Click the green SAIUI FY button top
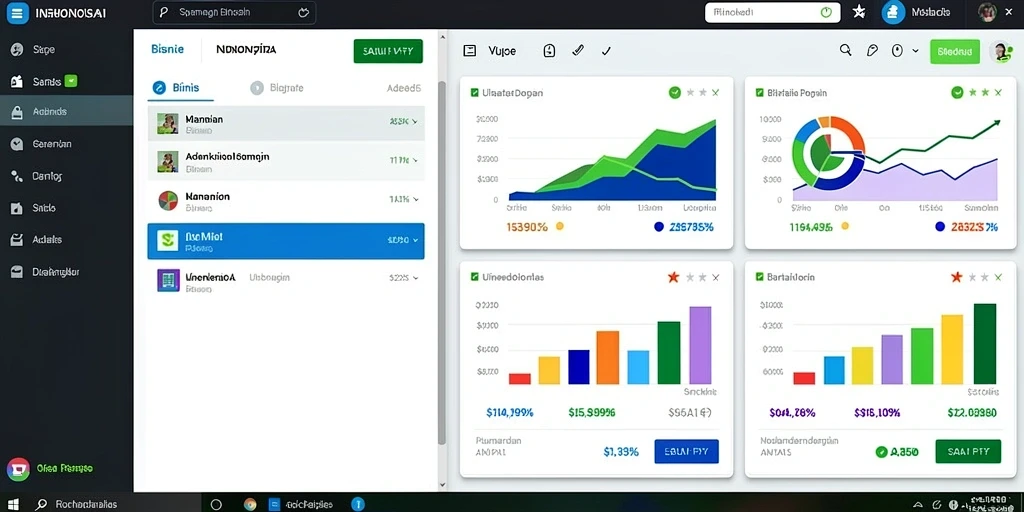The width and height of the screenshot is (1024, 512). point(388,51)
